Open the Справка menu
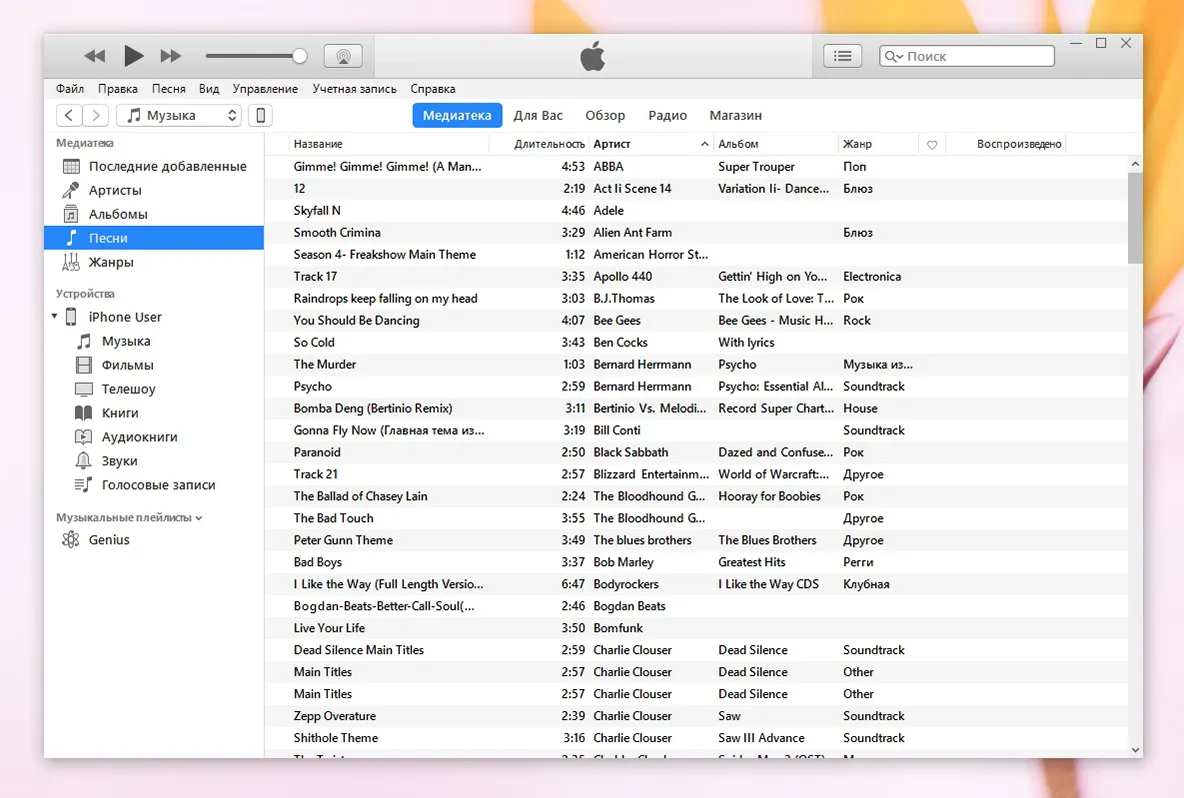This screenshot has height=798, width=1184. pos(433,88)
